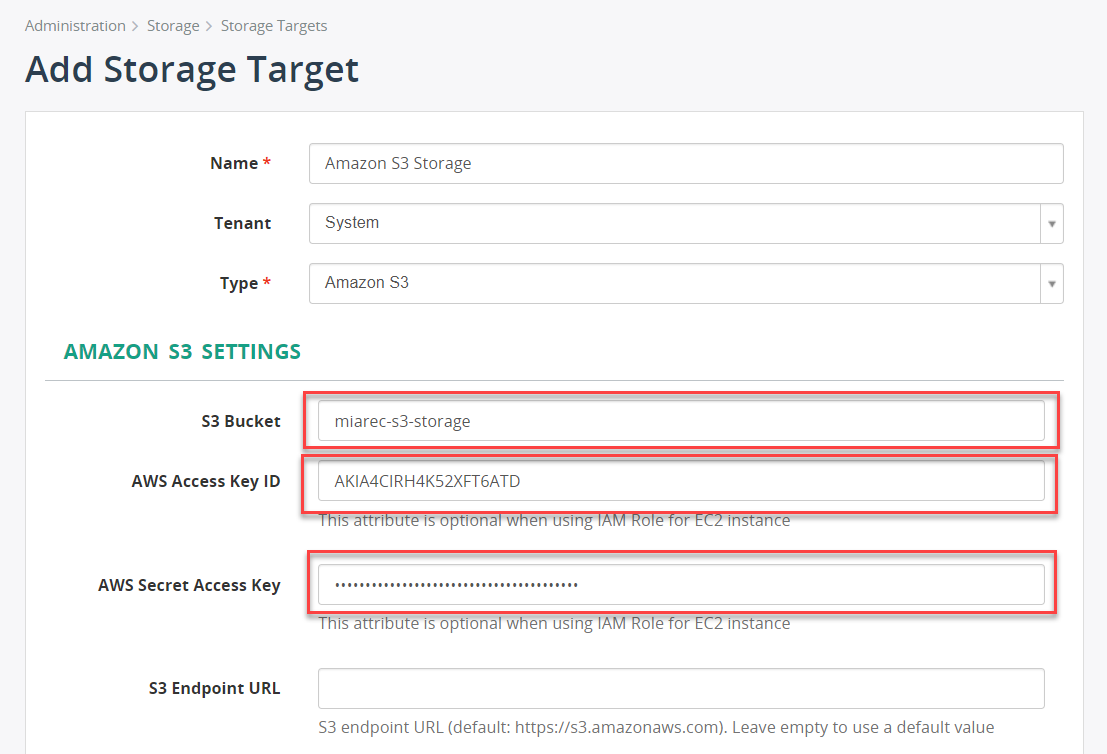Screen dimensions: 1107x754
Task: Expand the Tenant dropdown arrow
Action: pyautogui.click(x=1051, y=224)
